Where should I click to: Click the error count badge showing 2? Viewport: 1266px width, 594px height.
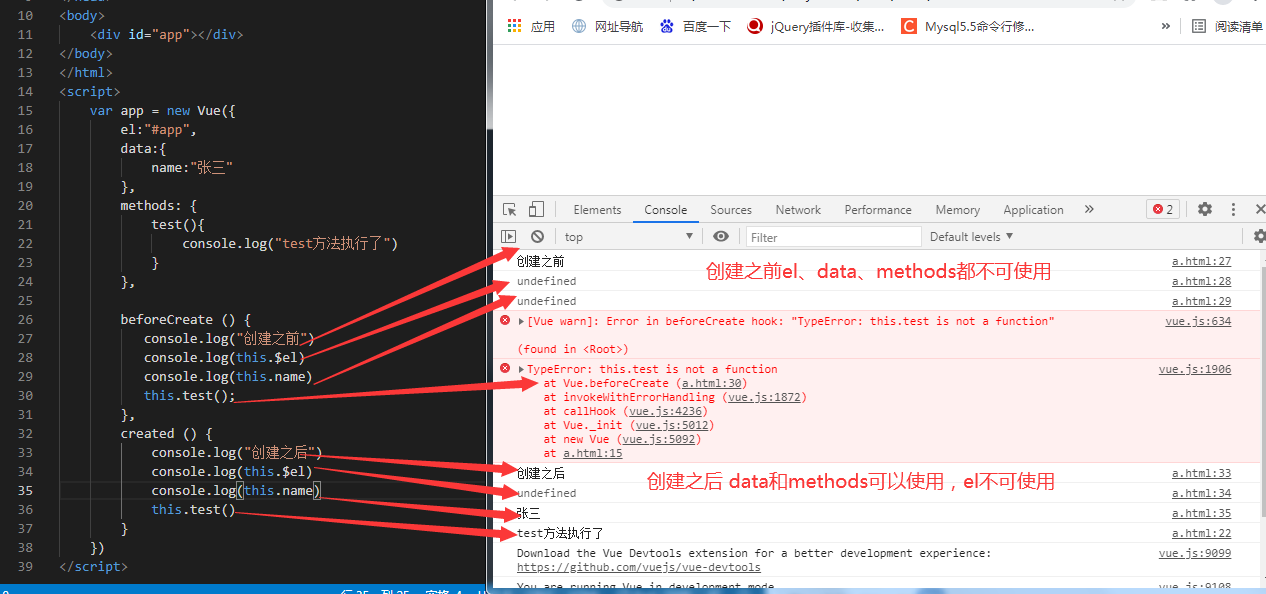pyautogui.click(x=1162, y=209)
